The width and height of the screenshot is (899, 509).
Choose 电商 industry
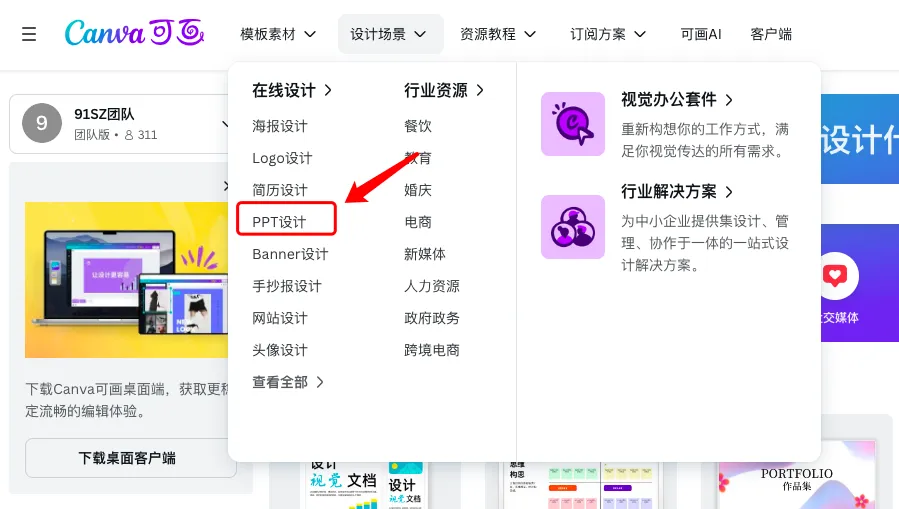pos(417,222)
